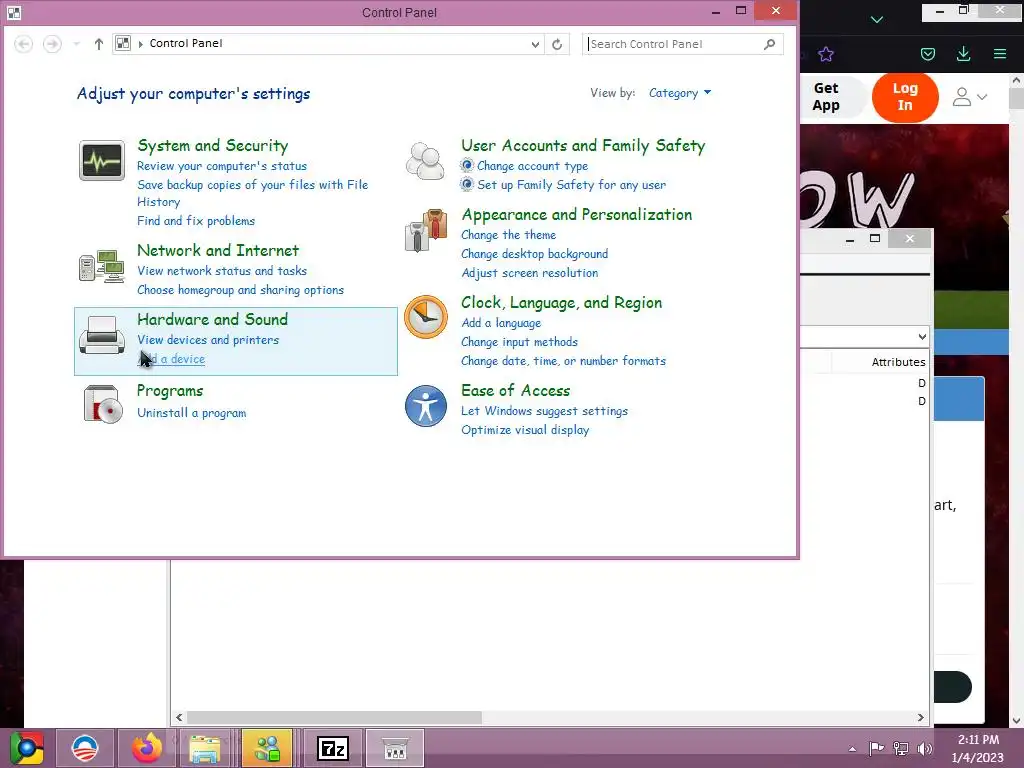Open System and Security category
The height and width of the screenshot is (768, 1024).
tap(212, 146)
